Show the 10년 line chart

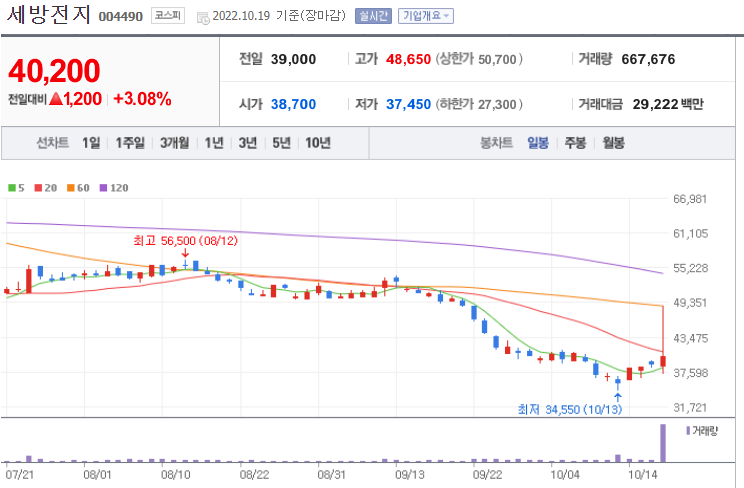[x=318, y=142]
